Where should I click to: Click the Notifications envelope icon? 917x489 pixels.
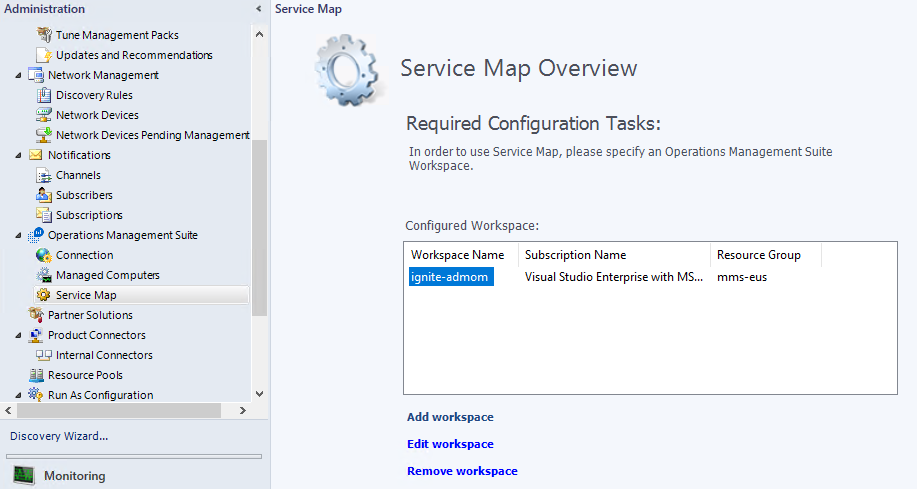36,155
